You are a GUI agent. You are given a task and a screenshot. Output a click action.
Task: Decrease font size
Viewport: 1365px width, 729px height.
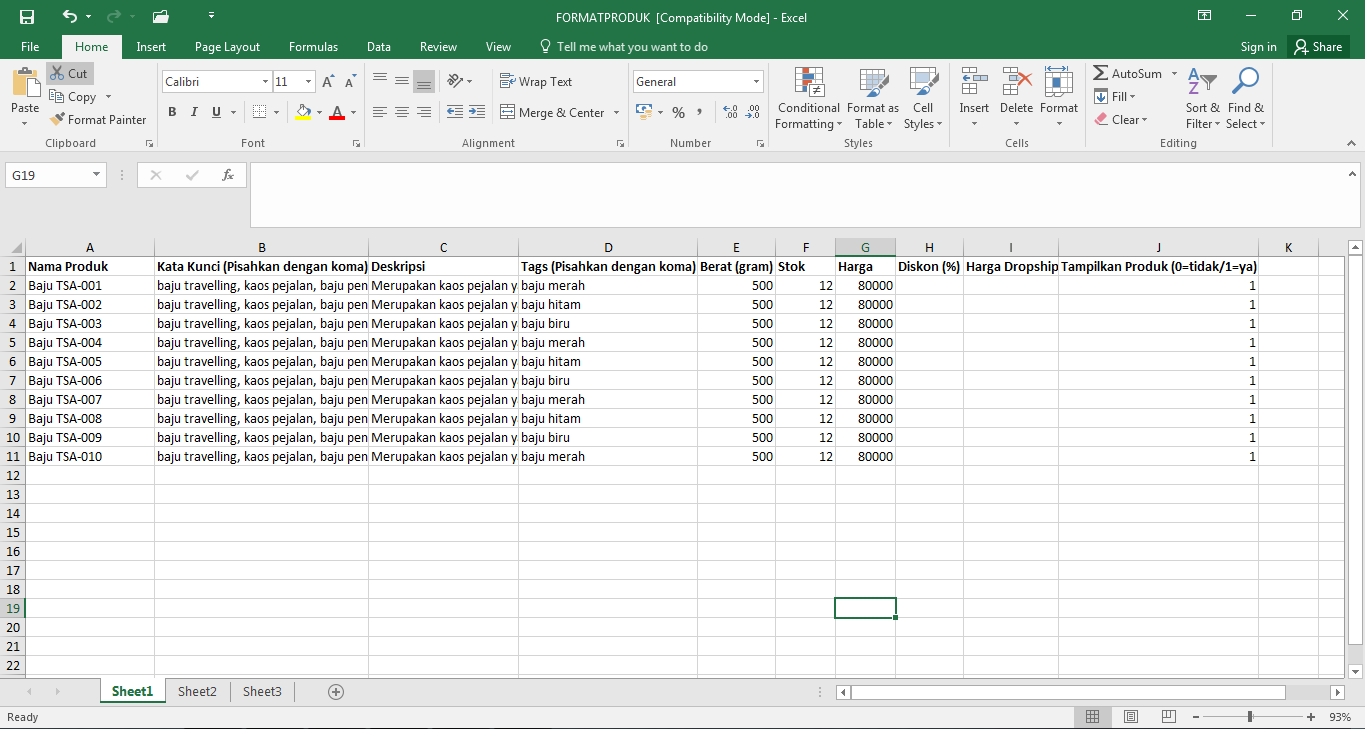pos(351,82)
